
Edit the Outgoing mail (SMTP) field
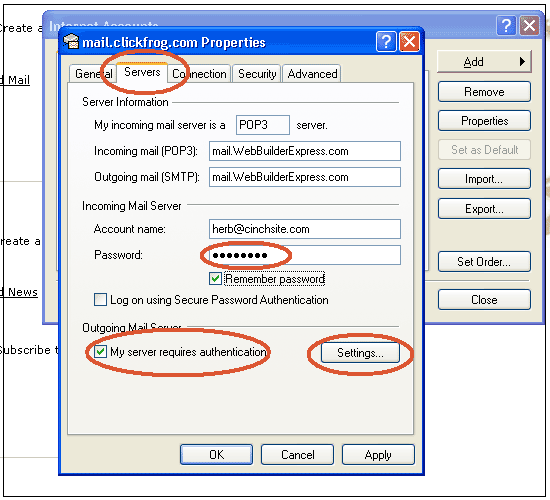coord(304,177)
